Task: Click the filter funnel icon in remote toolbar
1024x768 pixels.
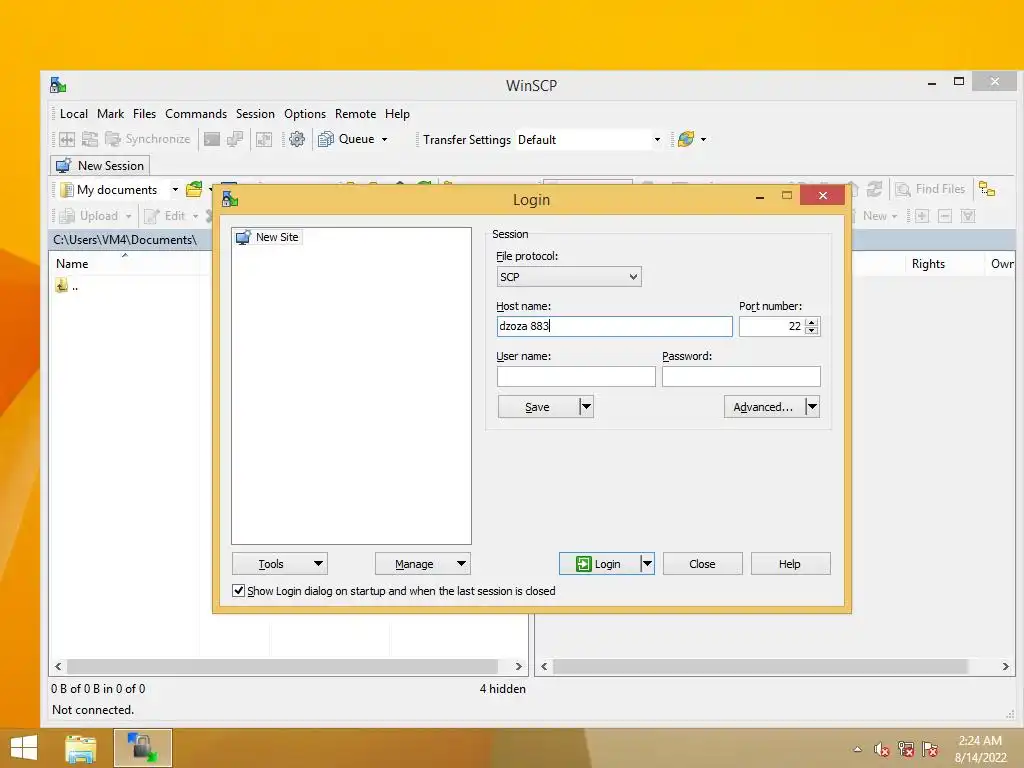Action: [x=968, y=216]
